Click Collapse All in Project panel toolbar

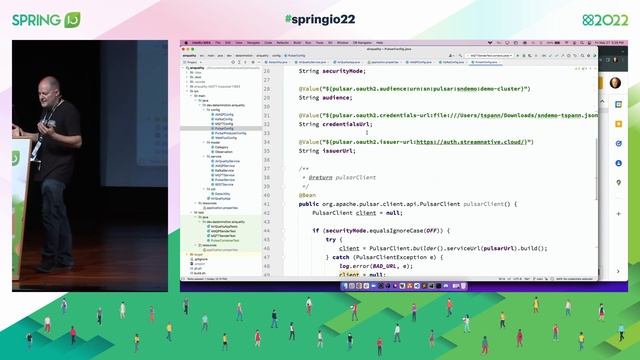245,62
